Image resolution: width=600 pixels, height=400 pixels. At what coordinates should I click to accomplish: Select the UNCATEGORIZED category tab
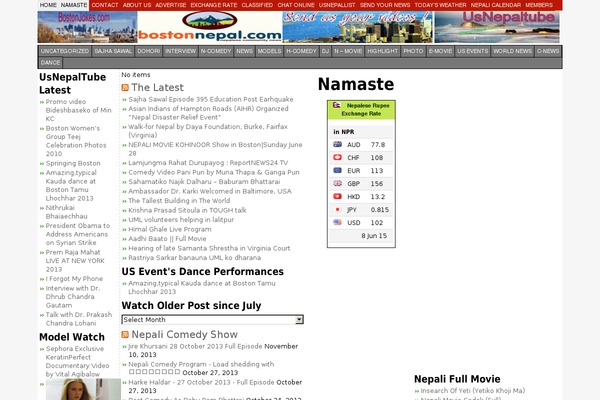(x=65, y=51)
